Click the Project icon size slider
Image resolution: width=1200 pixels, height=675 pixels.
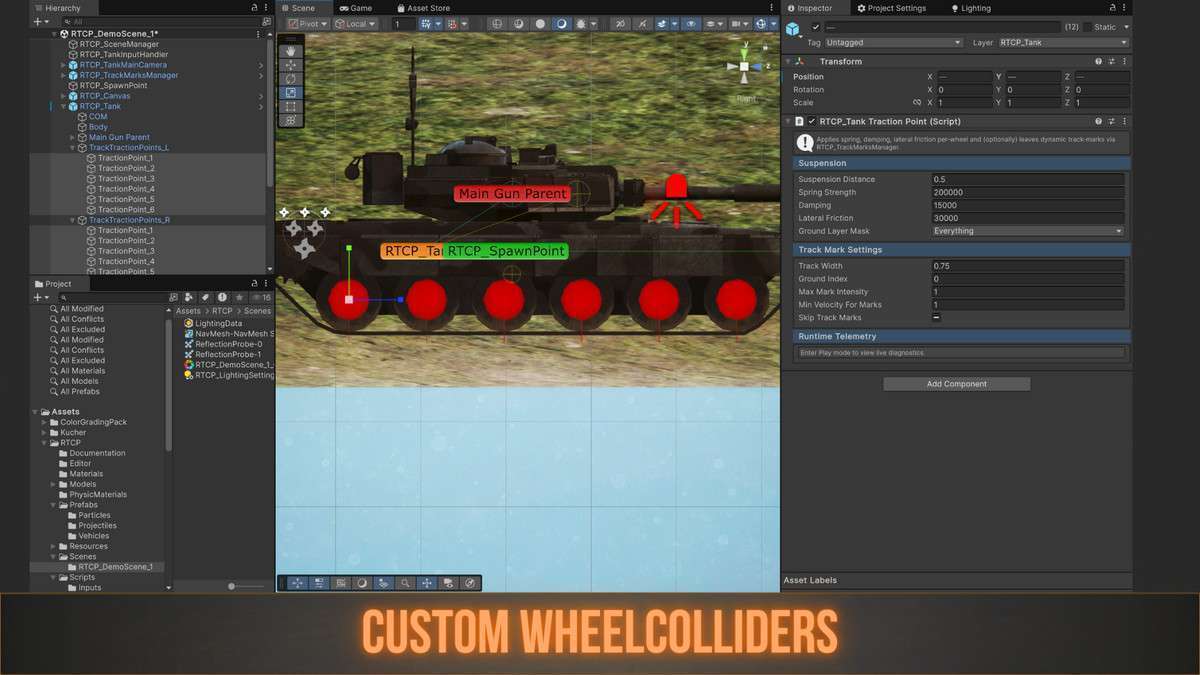[248, 586]
